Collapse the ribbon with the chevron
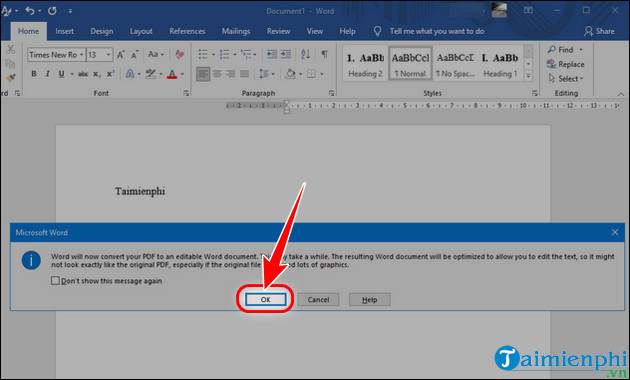This screenshot has height=380, width=630. pos(621,94)
